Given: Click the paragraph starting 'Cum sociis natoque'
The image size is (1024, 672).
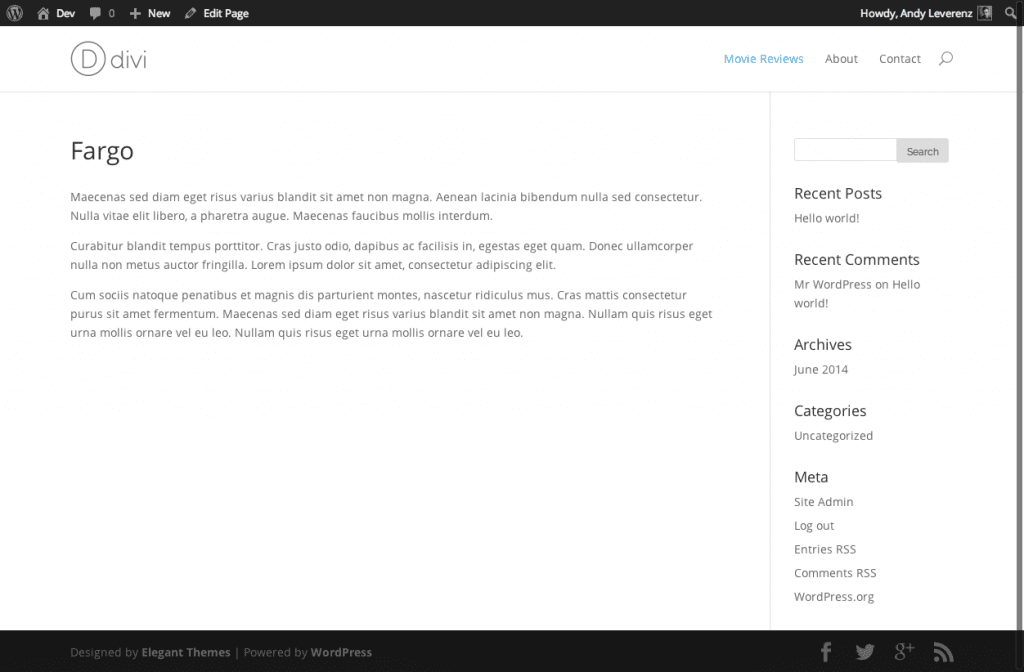Looking at the screenshot, I should 391,313.
